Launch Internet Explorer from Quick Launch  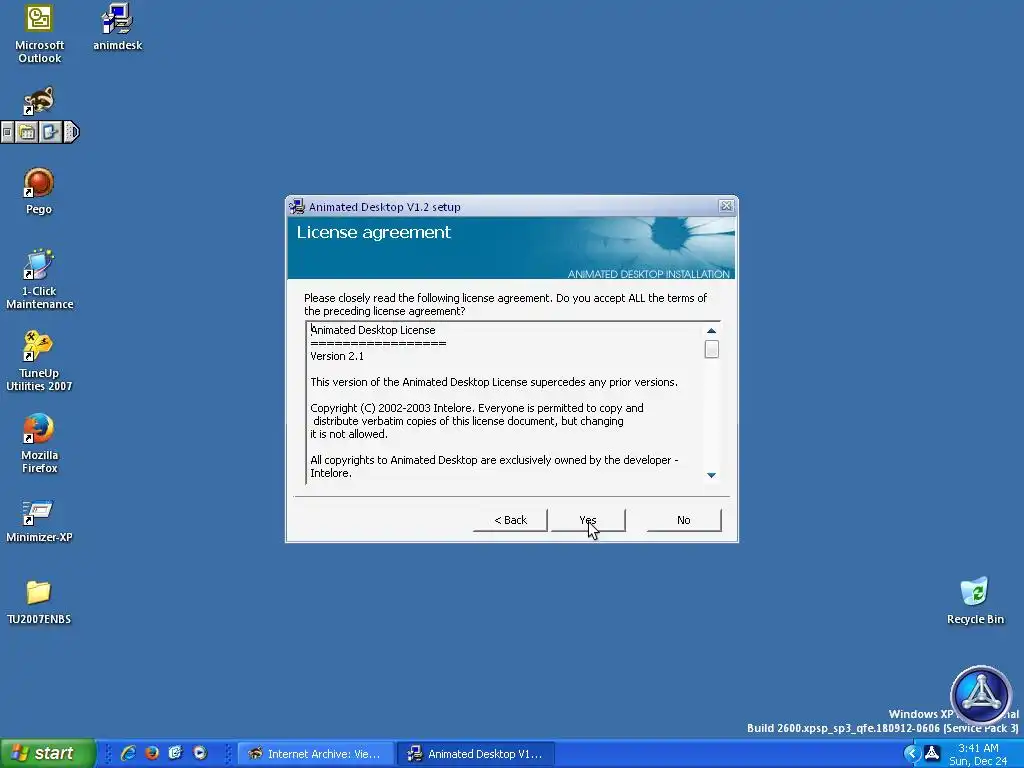[128, 754]
